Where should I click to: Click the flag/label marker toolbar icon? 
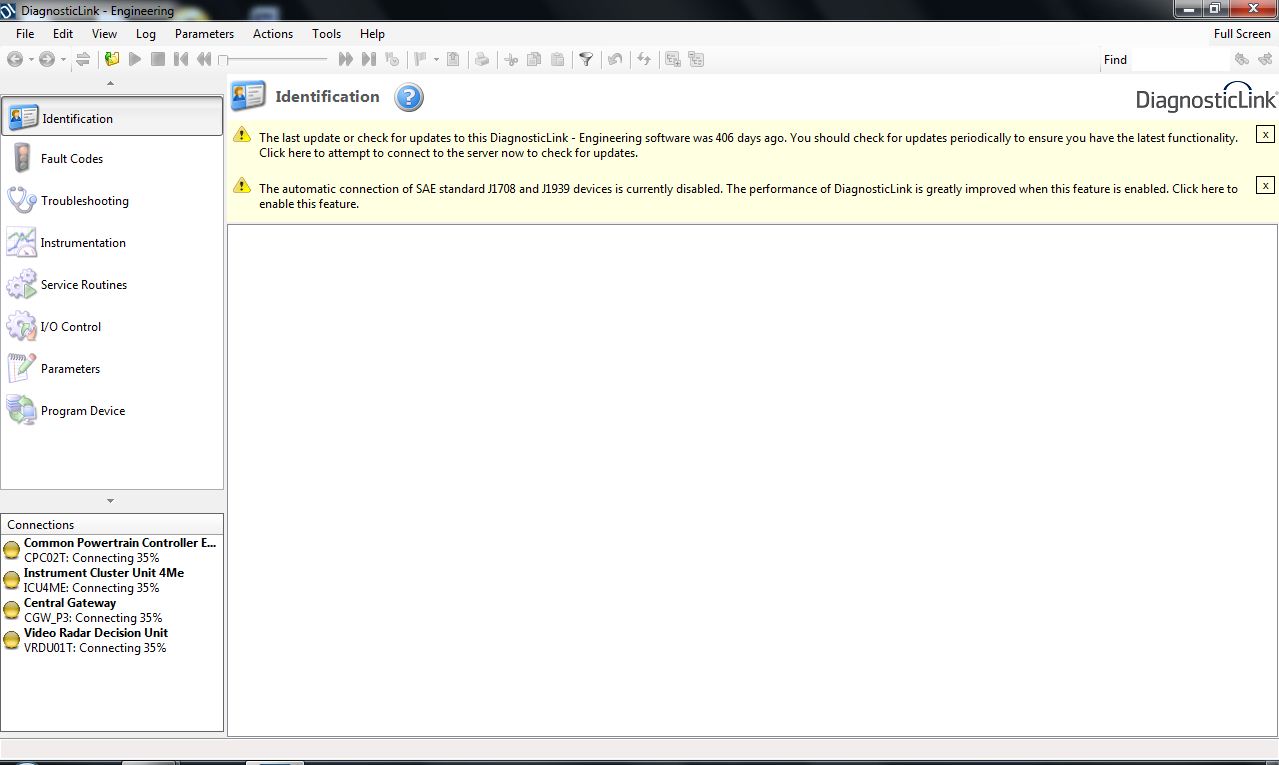(420, 59)
